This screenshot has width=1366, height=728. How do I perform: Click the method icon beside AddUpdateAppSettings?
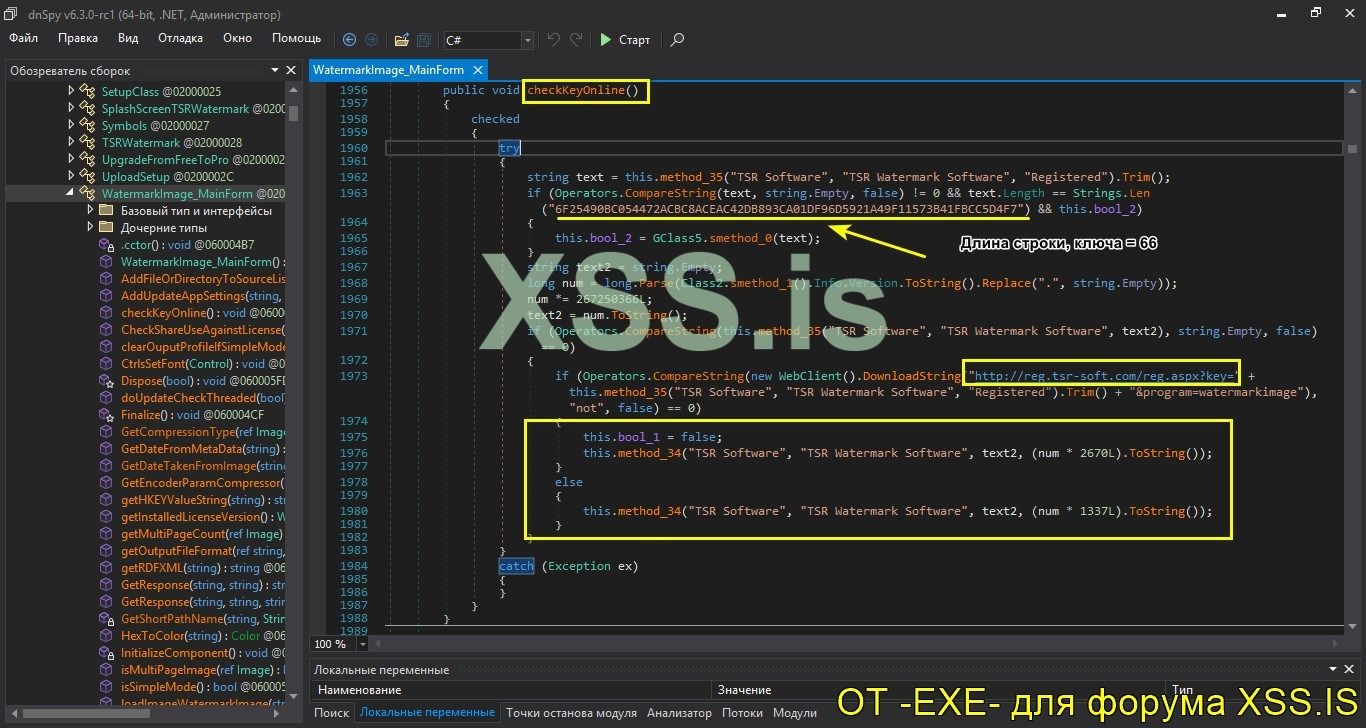coord(107,296)
